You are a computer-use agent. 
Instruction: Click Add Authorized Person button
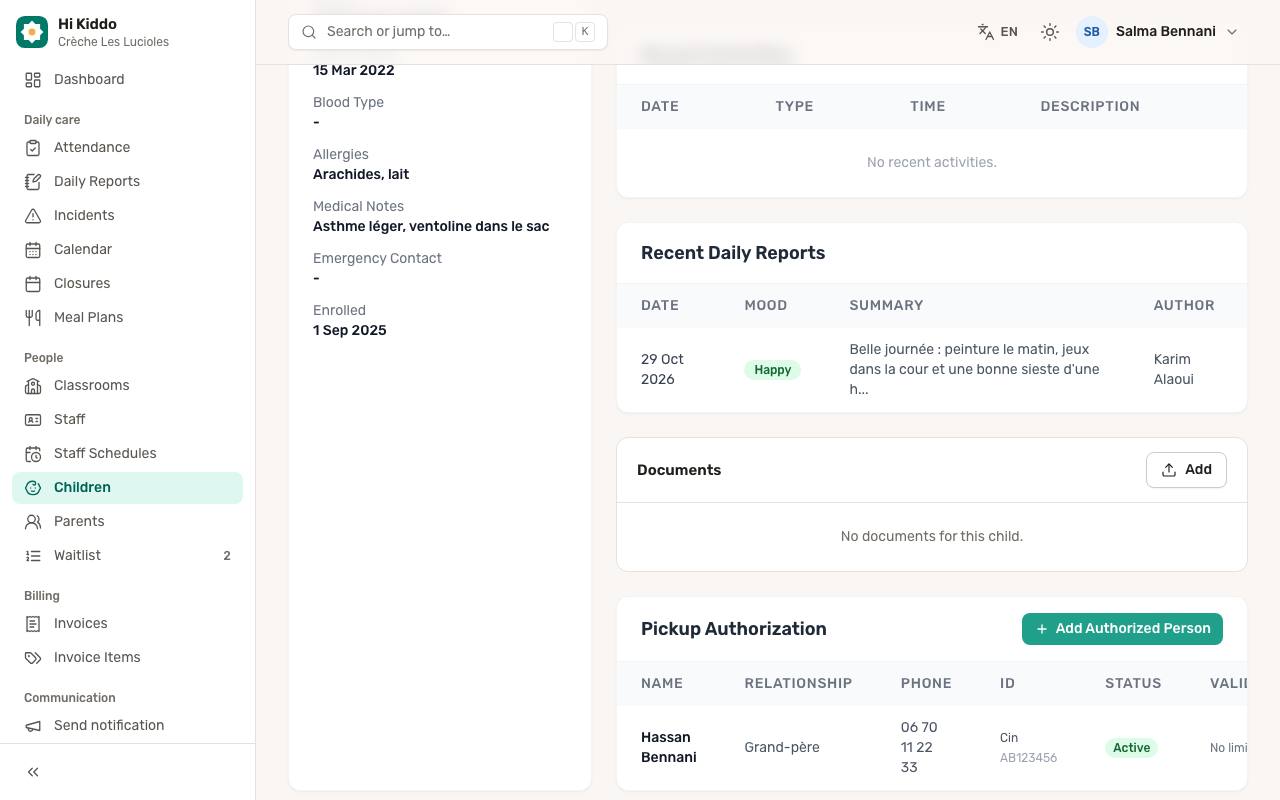(1122, 629)
